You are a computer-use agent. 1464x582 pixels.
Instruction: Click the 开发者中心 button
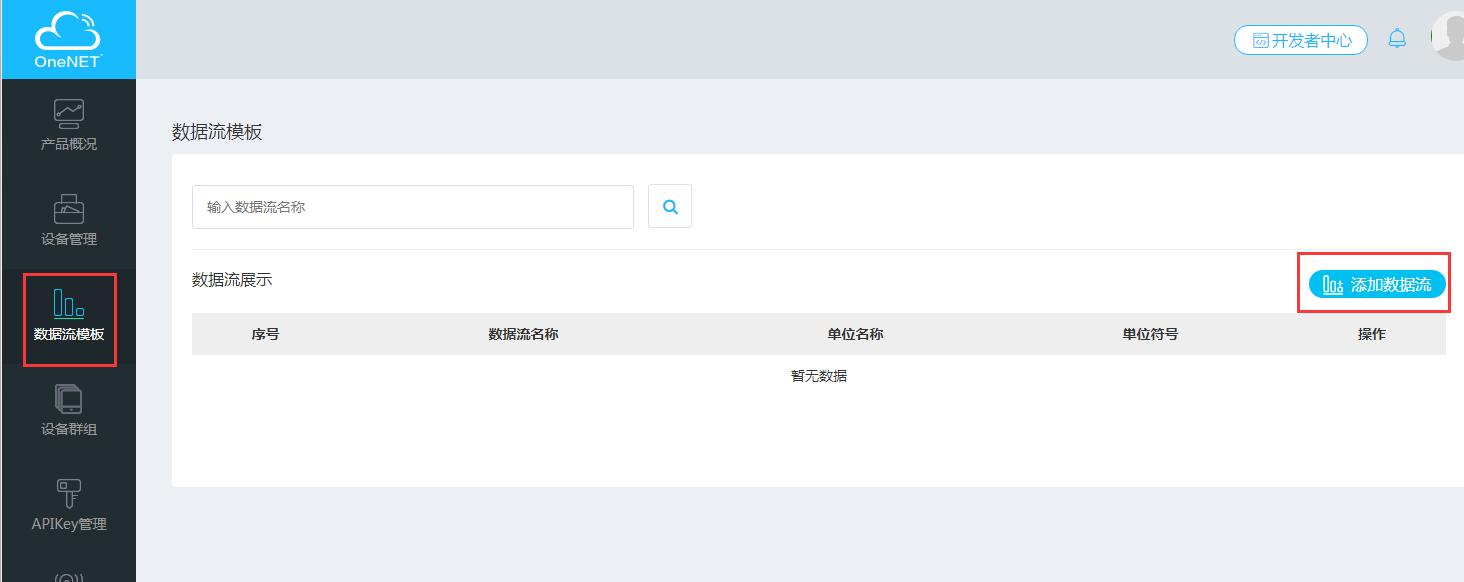point(1300,40)
